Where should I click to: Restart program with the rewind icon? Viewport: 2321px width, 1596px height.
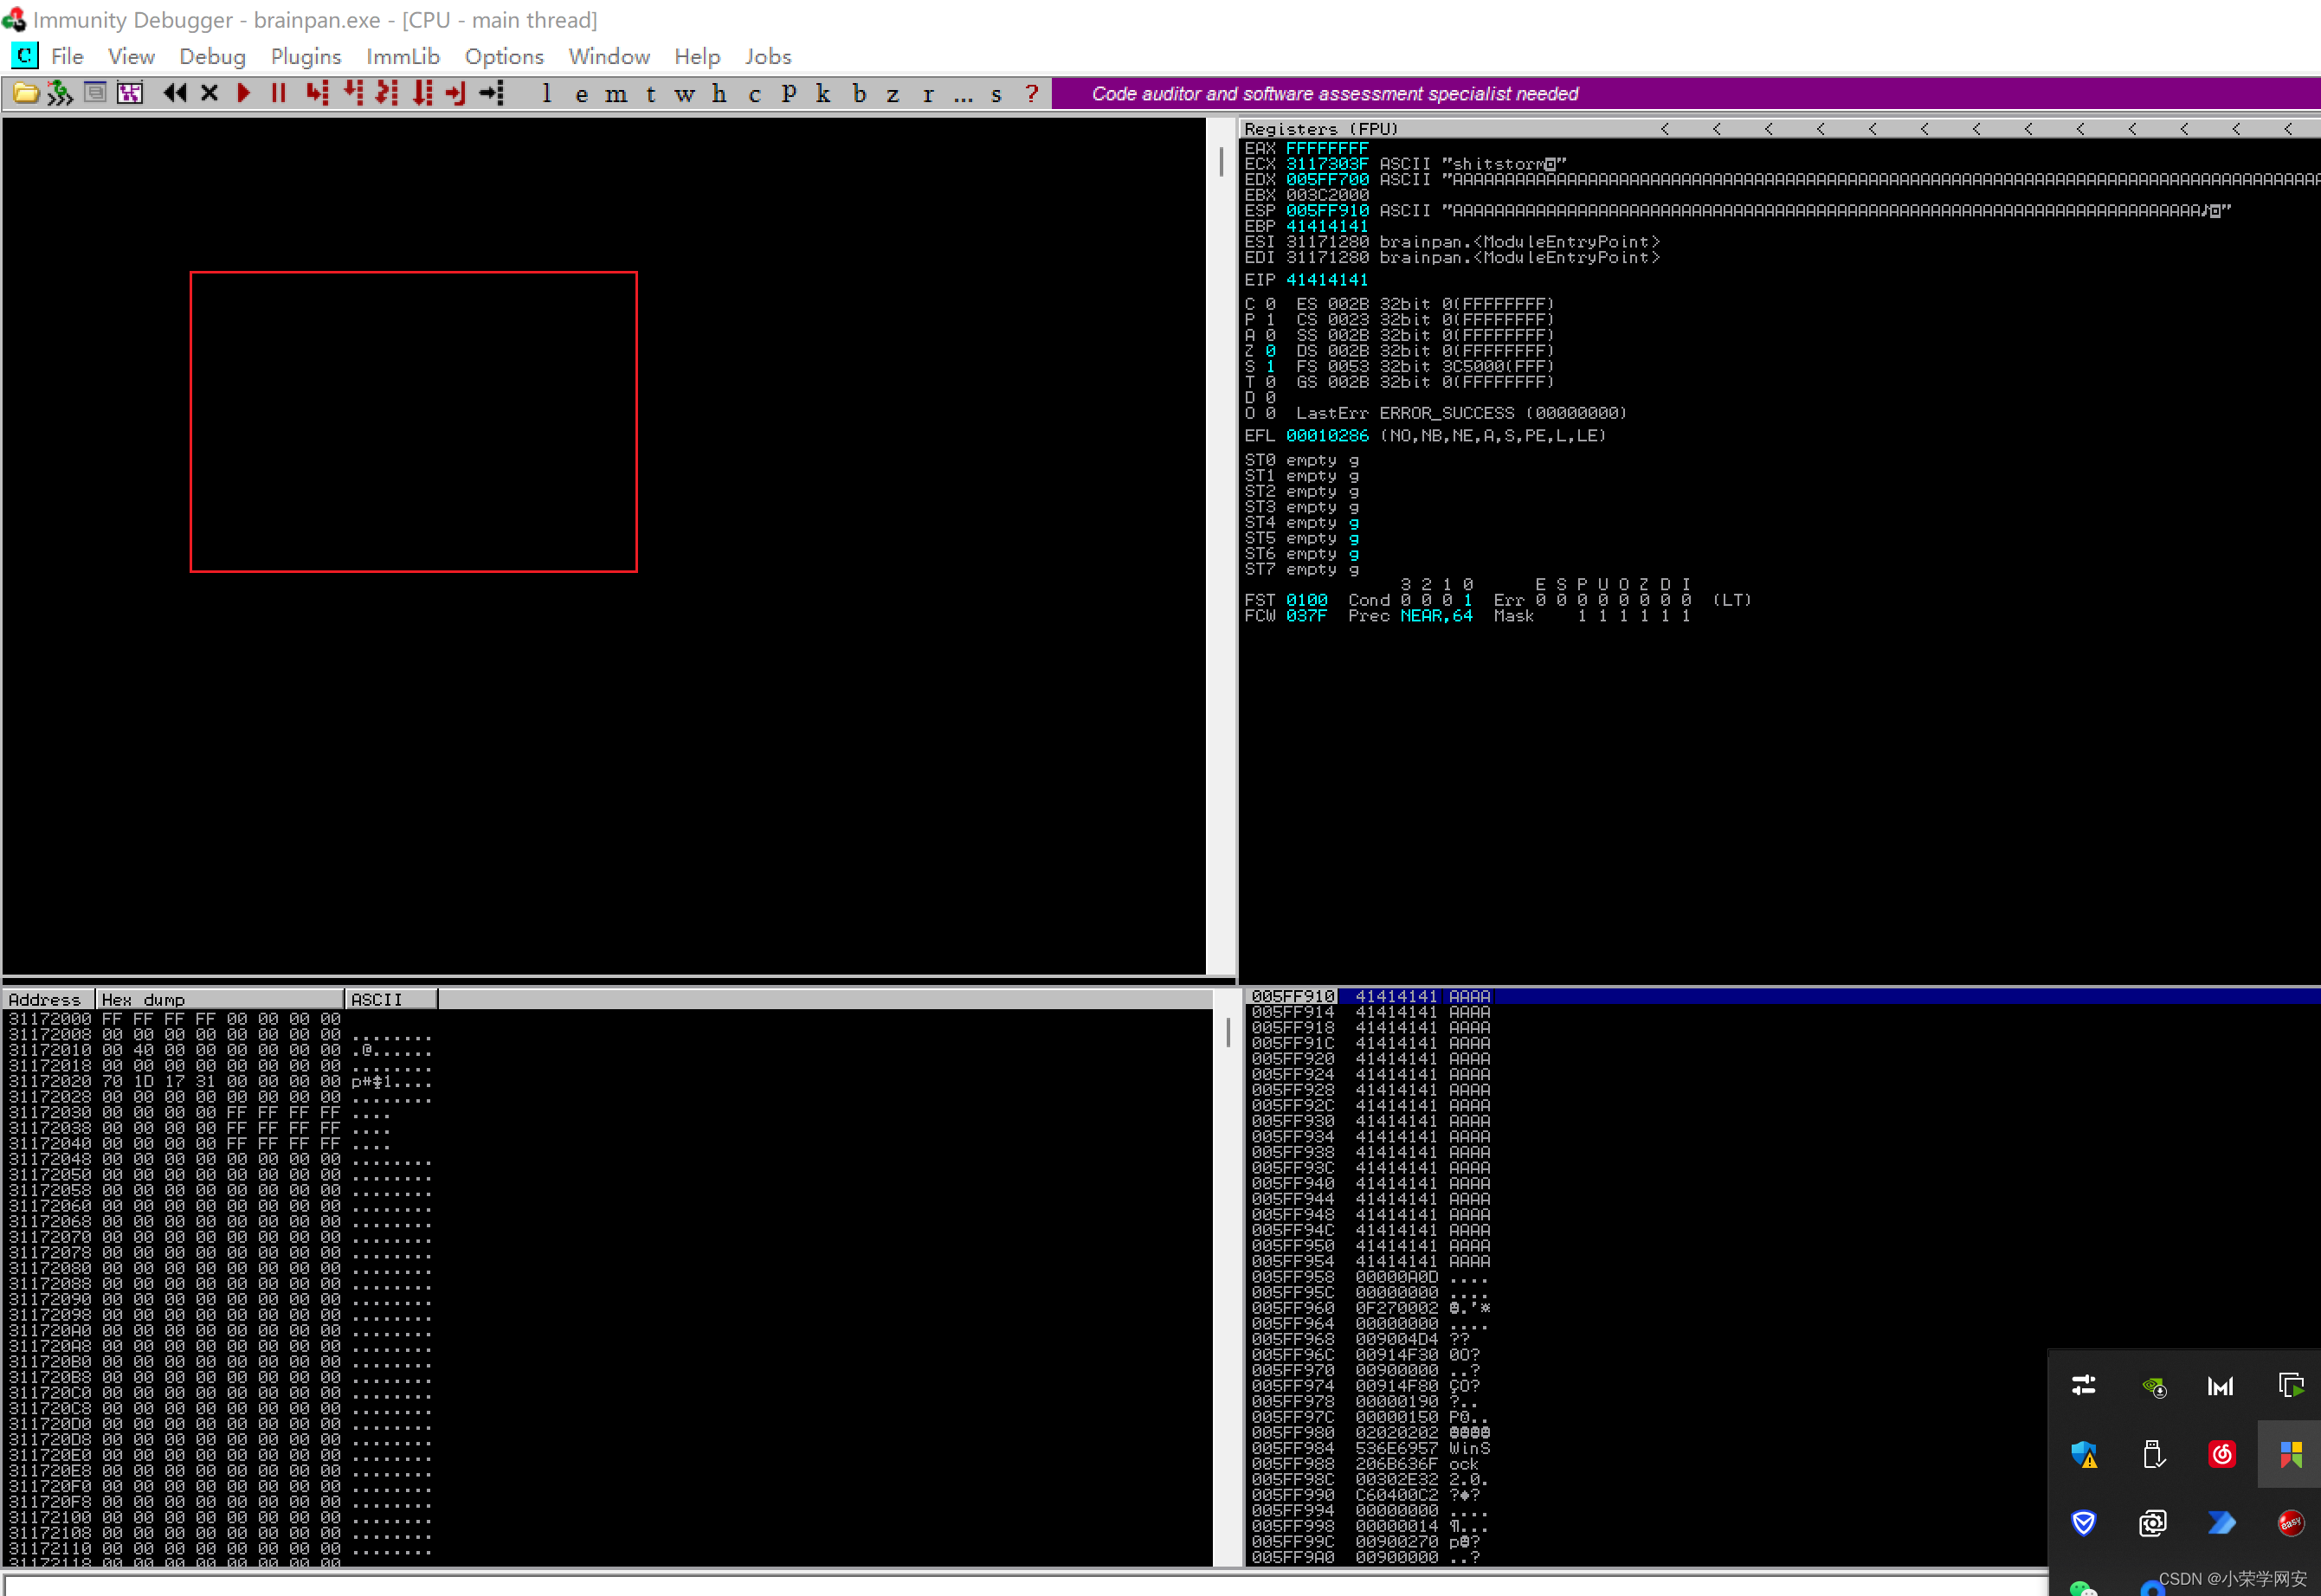point(175,93)
